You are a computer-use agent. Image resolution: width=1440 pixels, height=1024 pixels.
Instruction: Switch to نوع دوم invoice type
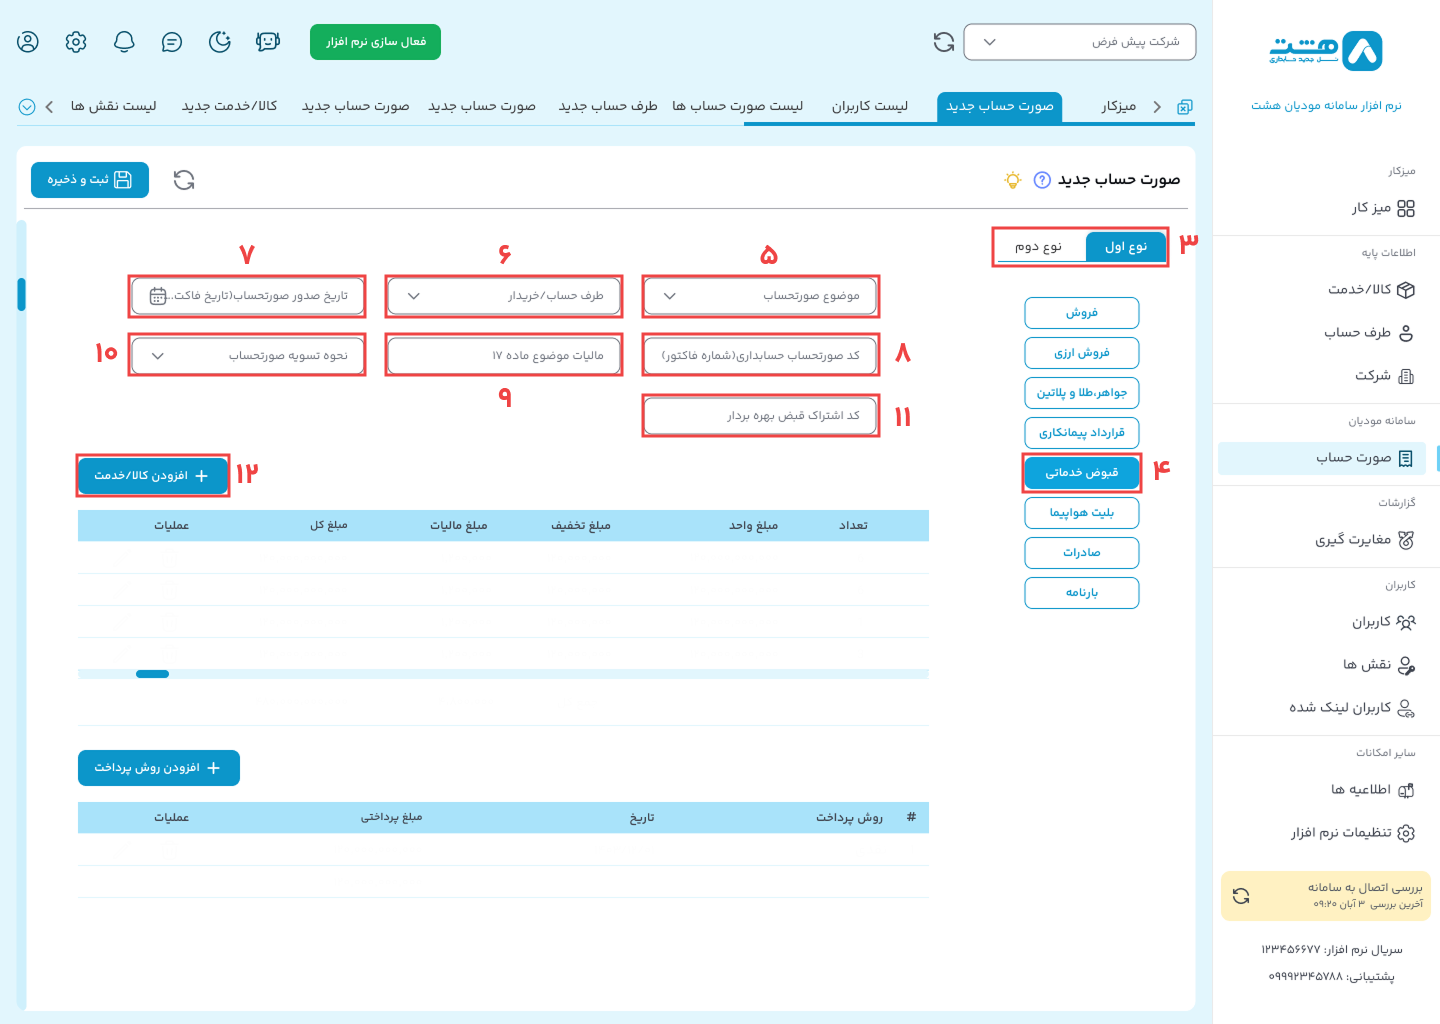pos(1039,247)
